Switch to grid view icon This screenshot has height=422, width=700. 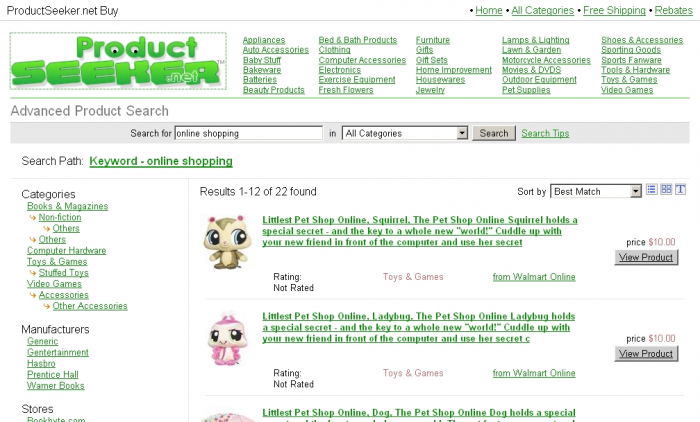click(x=666, y=189)
